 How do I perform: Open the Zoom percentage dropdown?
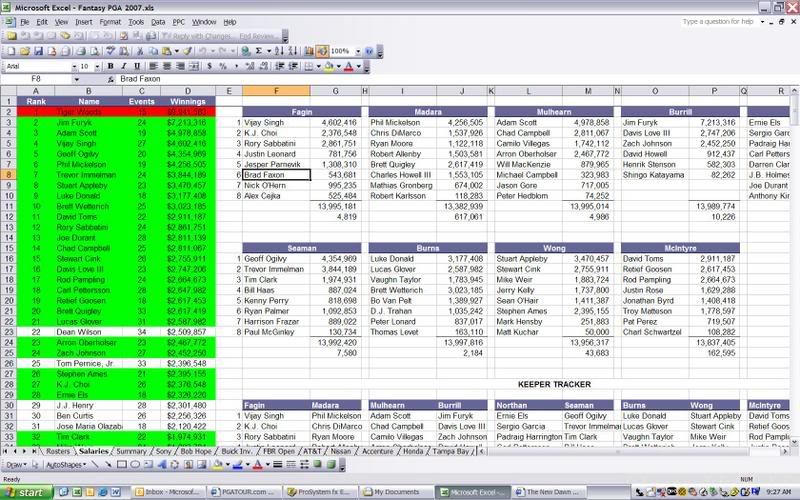pos(358,51)
